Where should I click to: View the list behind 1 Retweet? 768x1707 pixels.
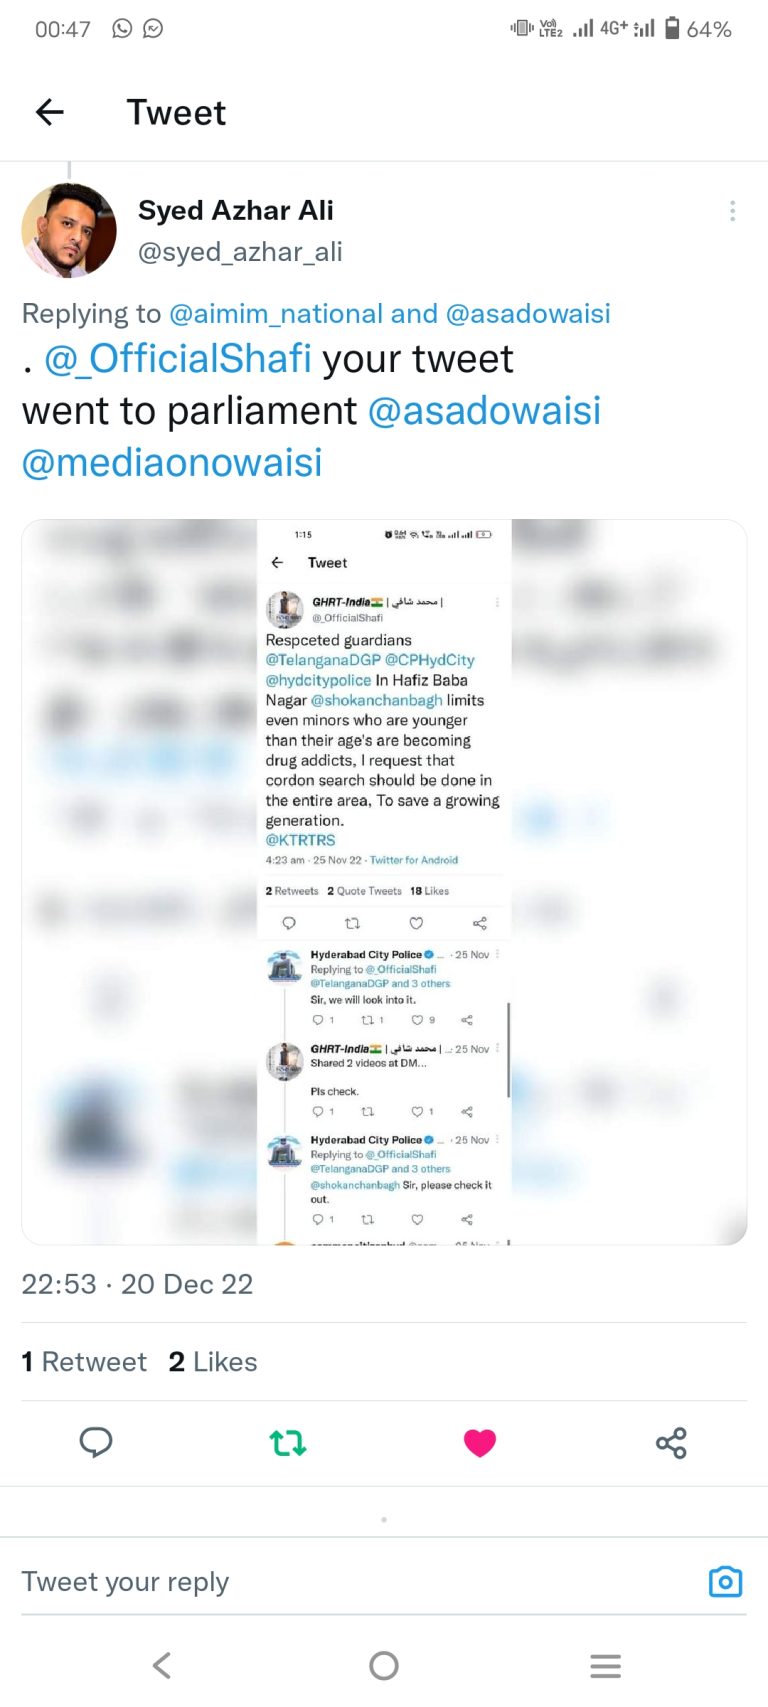click(x=84, y=1362)
